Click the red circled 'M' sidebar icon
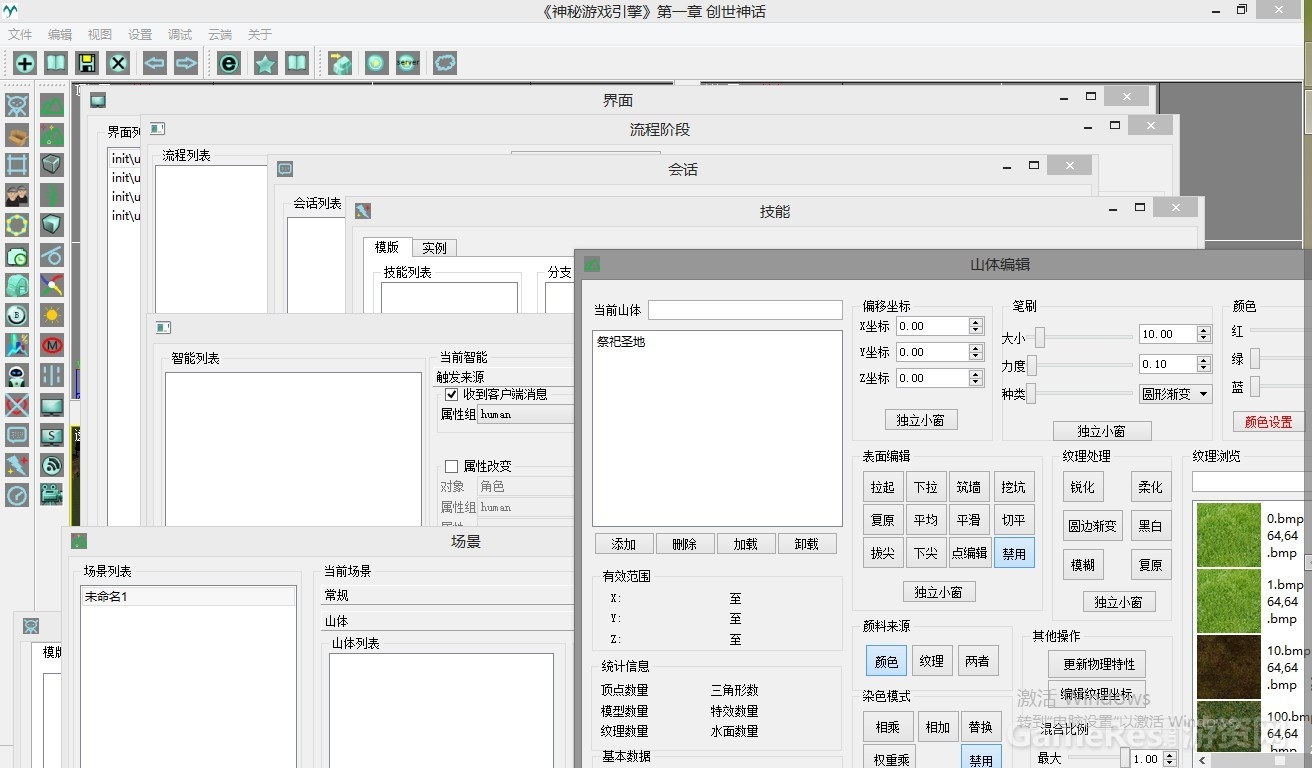 52,345
